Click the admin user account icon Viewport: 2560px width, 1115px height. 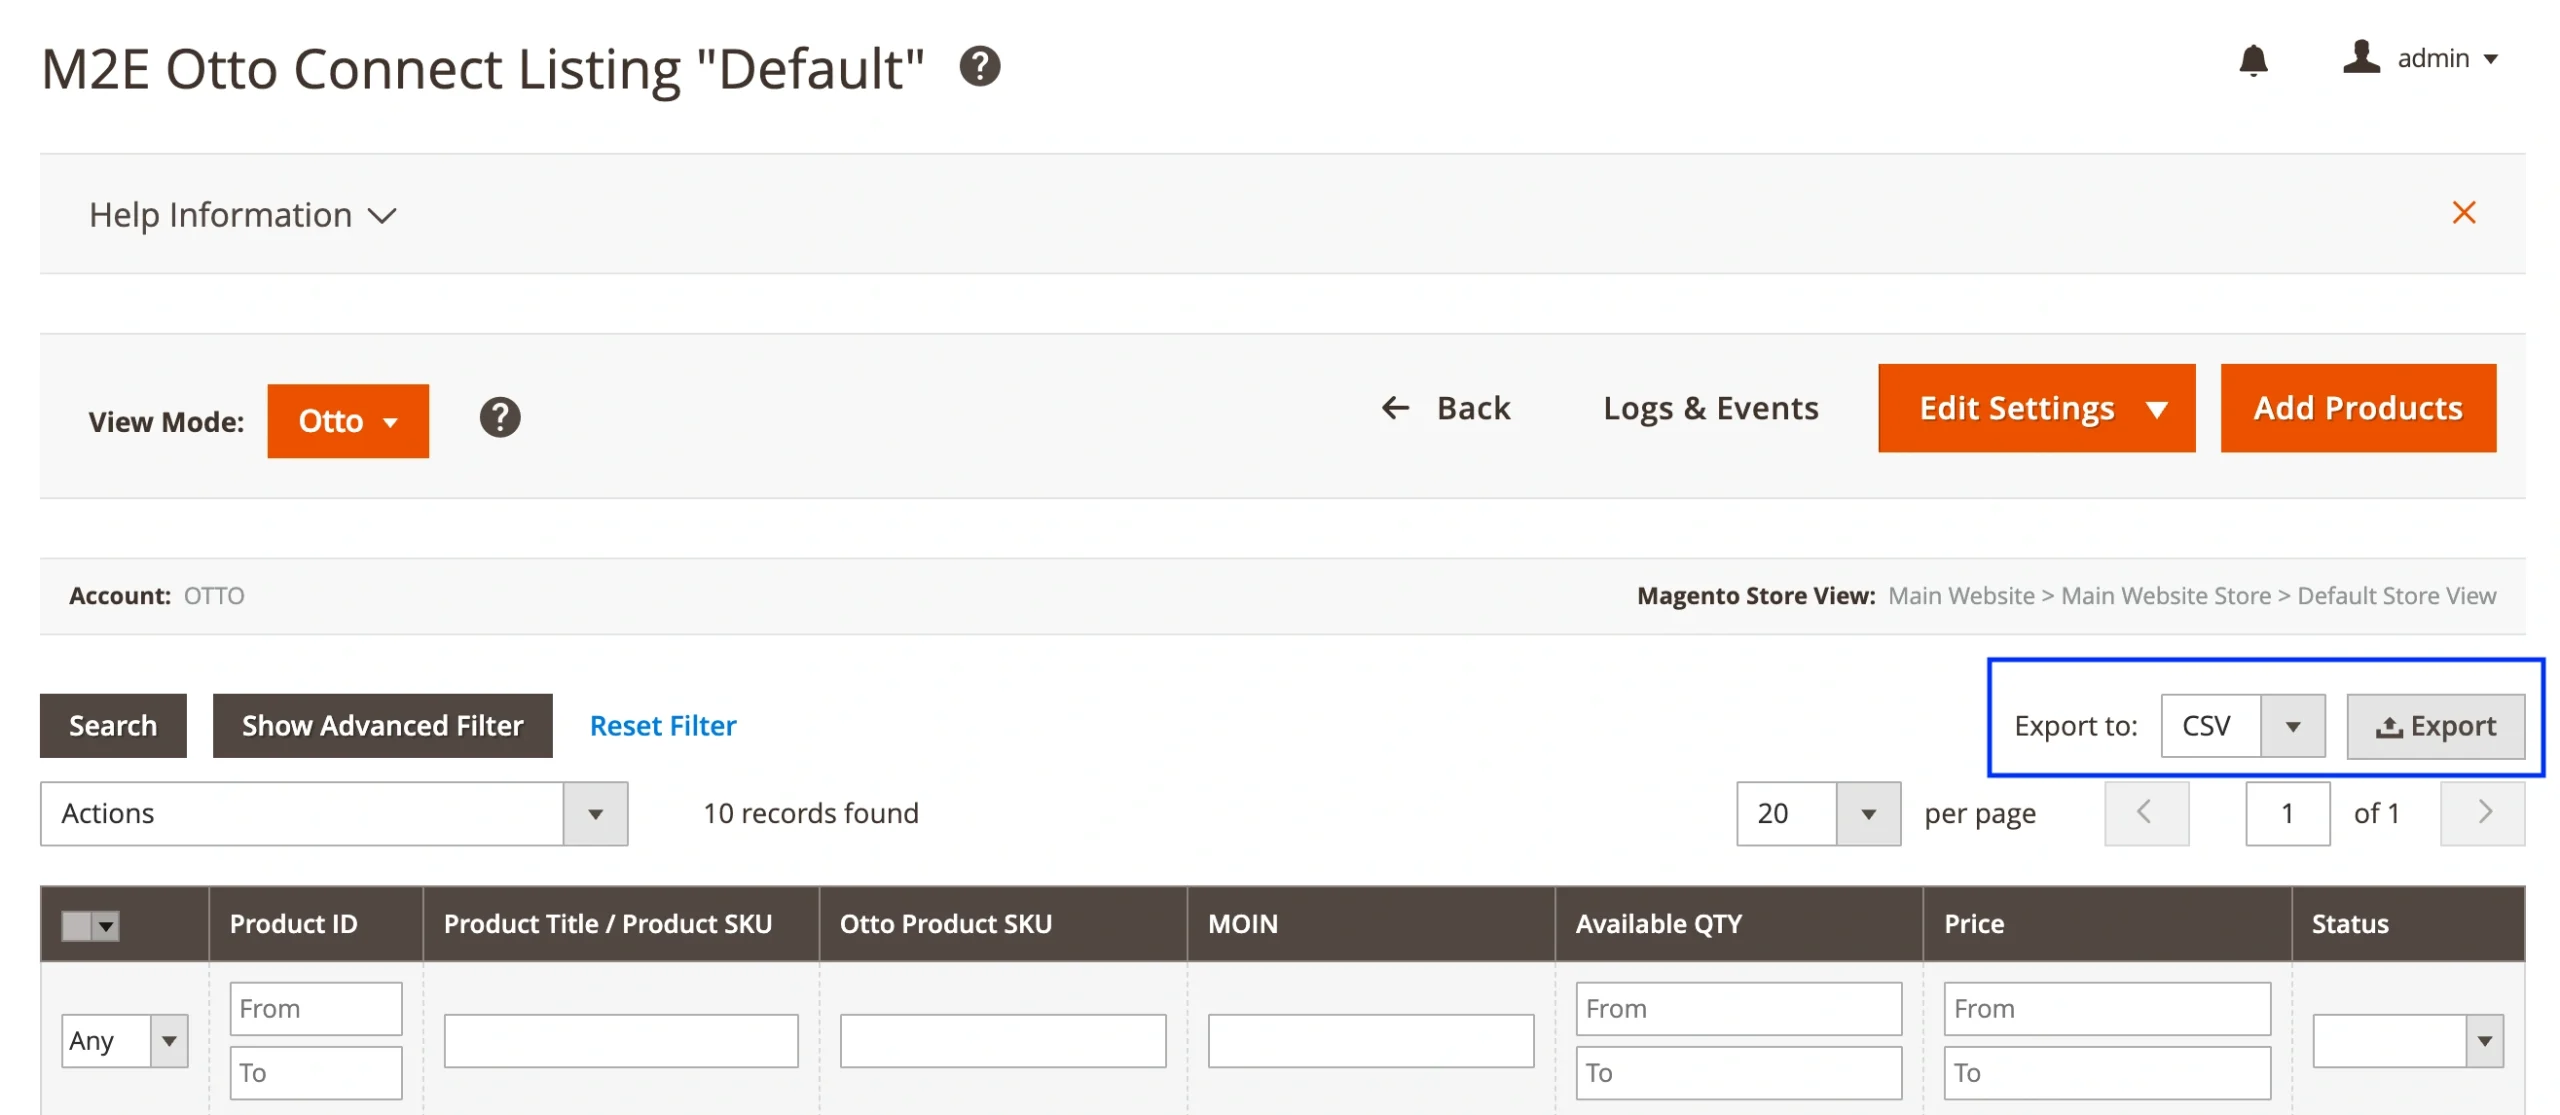(2361, 57)
